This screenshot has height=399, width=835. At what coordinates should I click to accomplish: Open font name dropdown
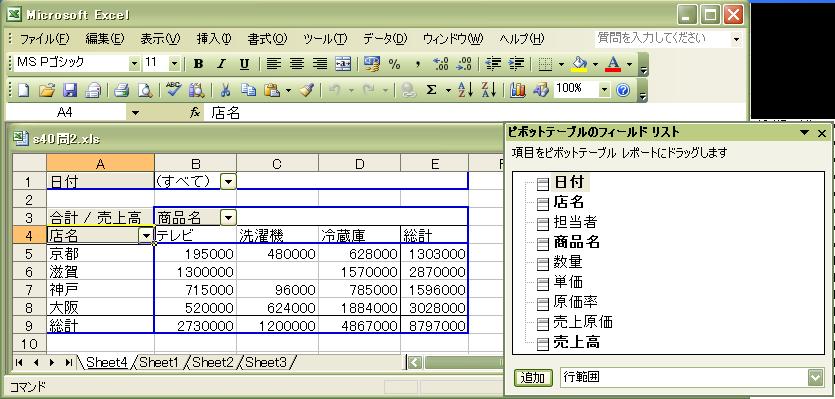point(134,64)
